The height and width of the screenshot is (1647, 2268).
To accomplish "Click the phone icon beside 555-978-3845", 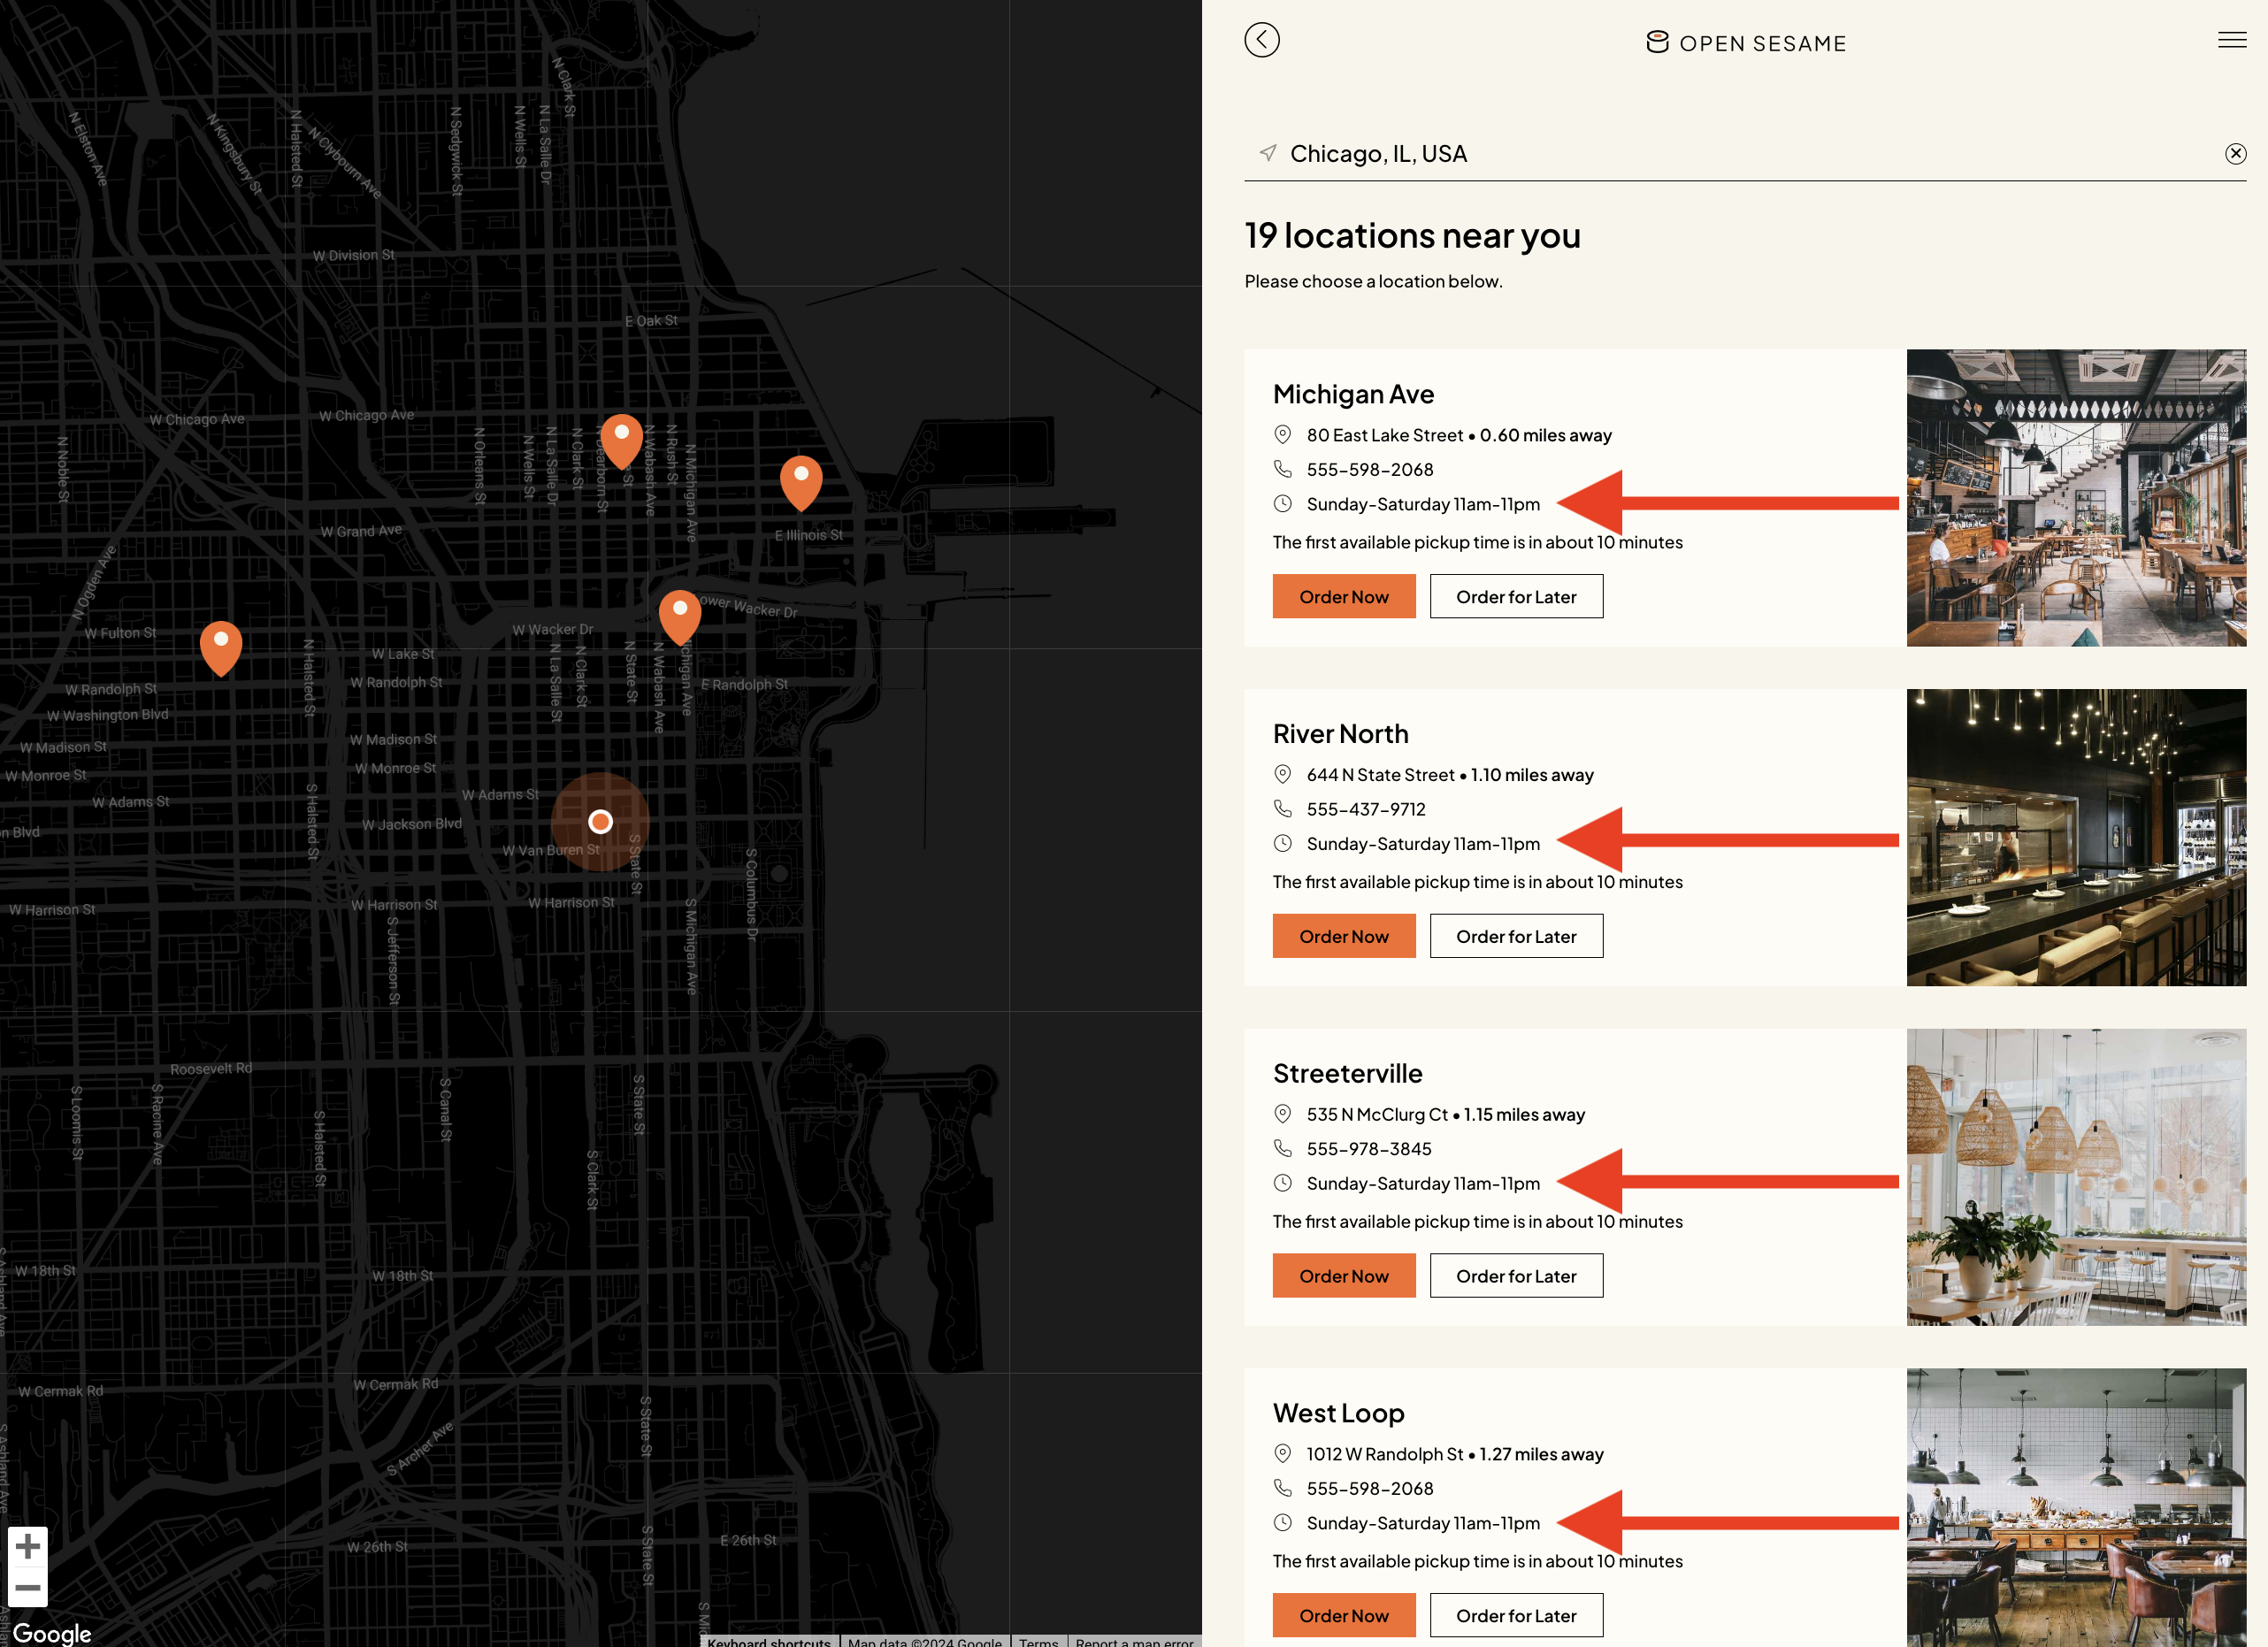I will click(x=1281, y=1147).
